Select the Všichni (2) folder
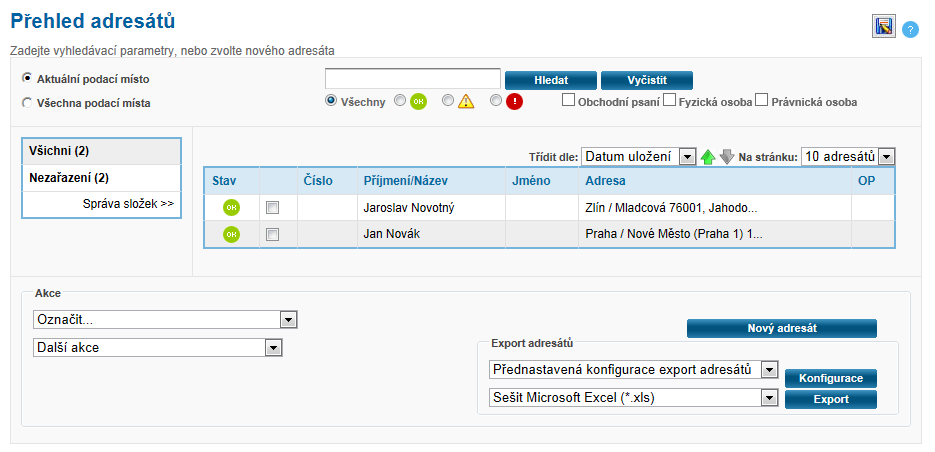This screenshot has height=452, width=935. click(x=59, y=151)
